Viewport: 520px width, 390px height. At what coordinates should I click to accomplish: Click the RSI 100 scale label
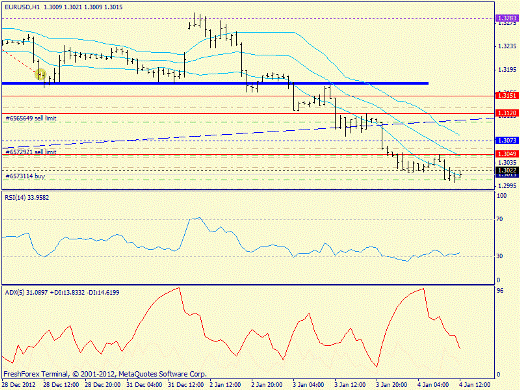pos(501,196)
